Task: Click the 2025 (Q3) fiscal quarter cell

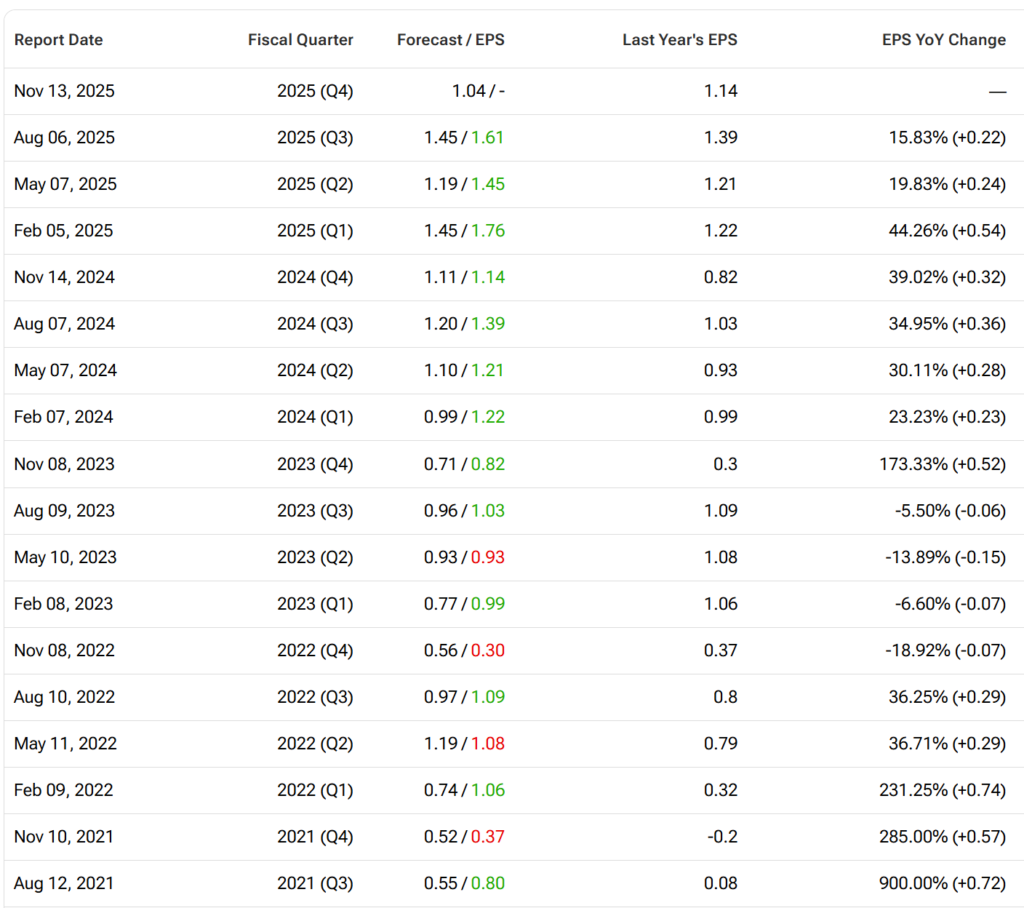Action: coord(315,138)
